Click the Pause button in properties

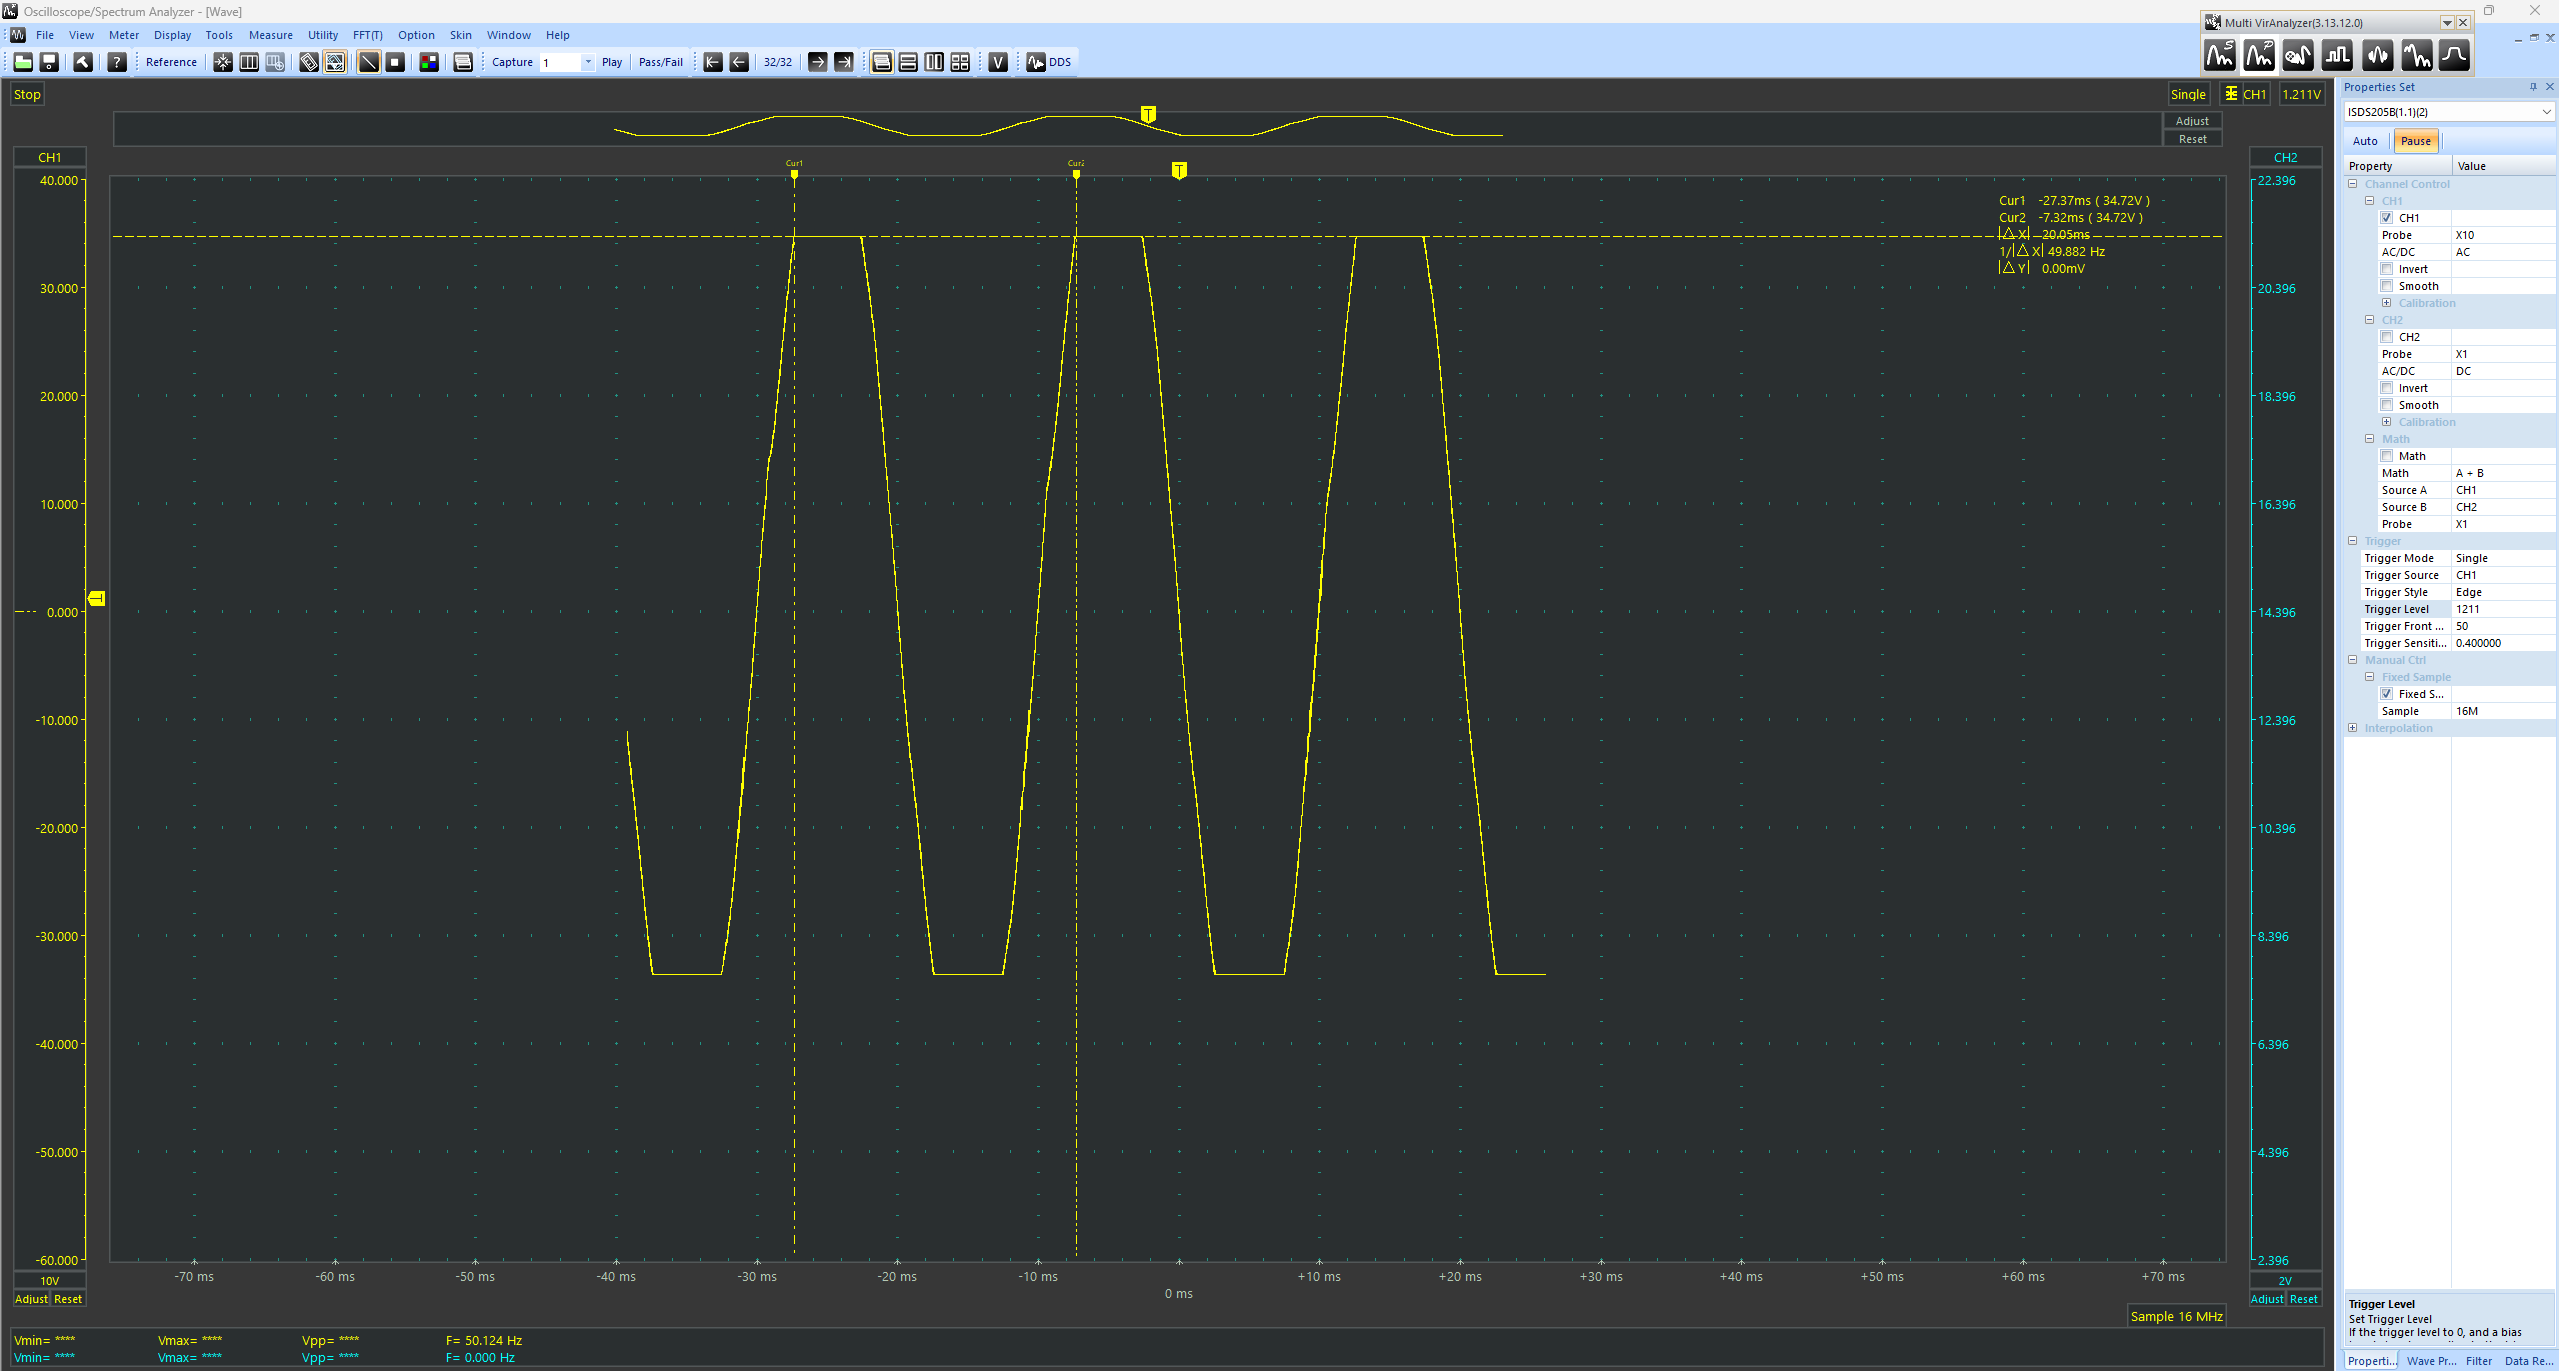tap(2415, 140)
